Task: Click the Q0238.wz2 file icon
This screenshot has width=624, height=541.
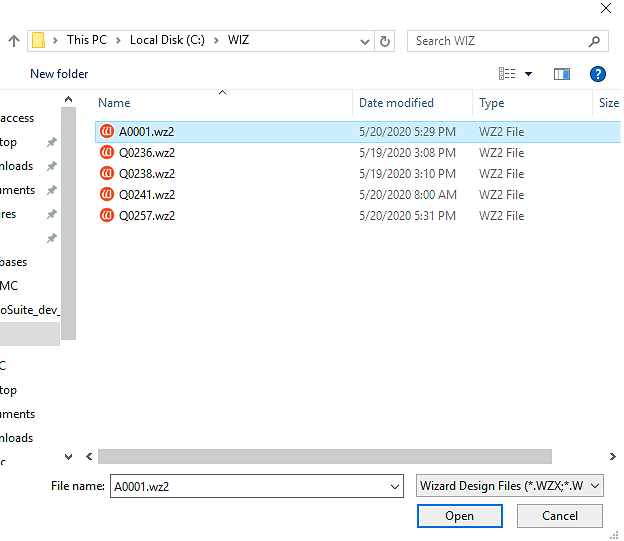Action: pyautogui.click(x=107, y=174)
